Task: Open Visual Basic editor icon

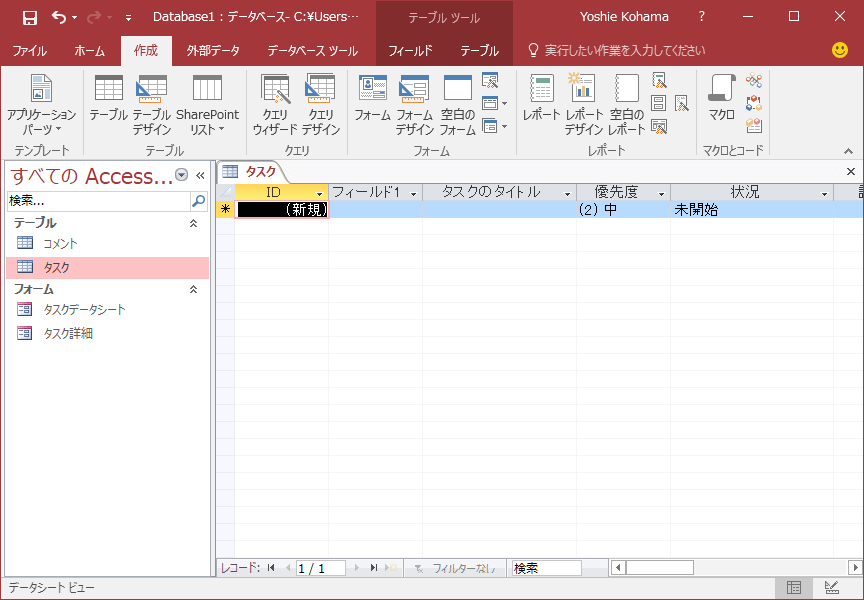Action: pos(754,126)
